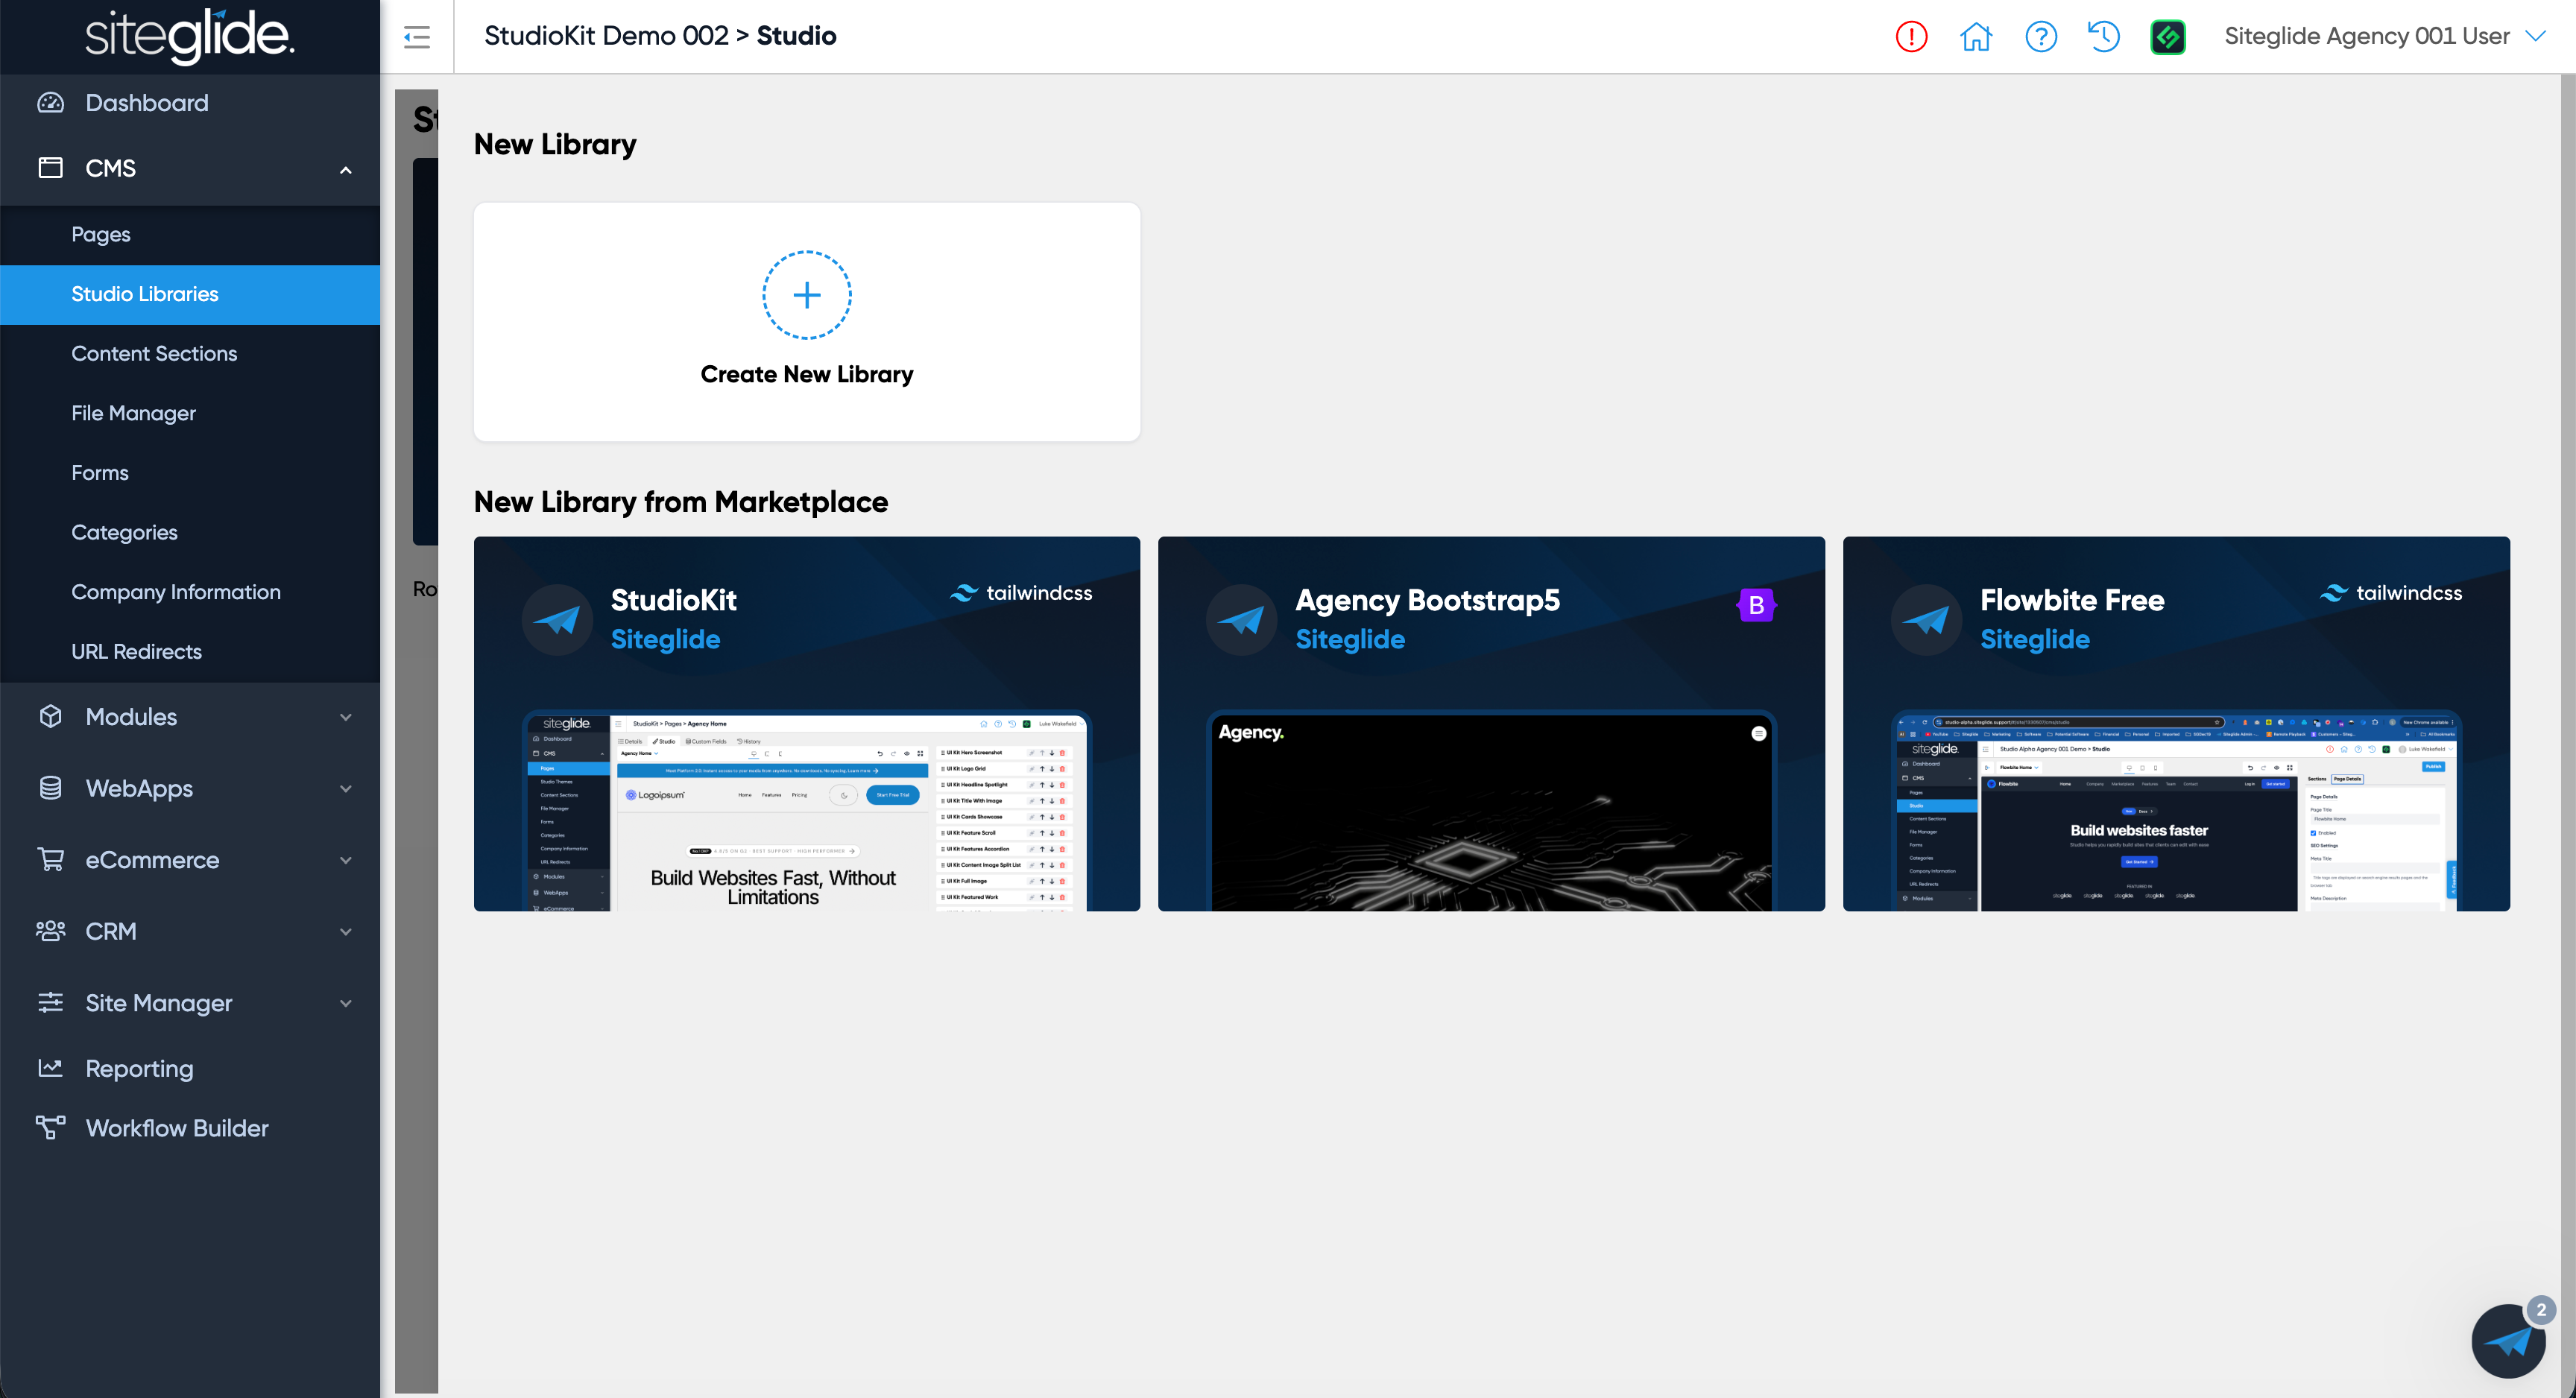Screen dimensions: 2576x1398
Task: Expand the Site Manager menu chevron
Action: tap(346, 1003)
